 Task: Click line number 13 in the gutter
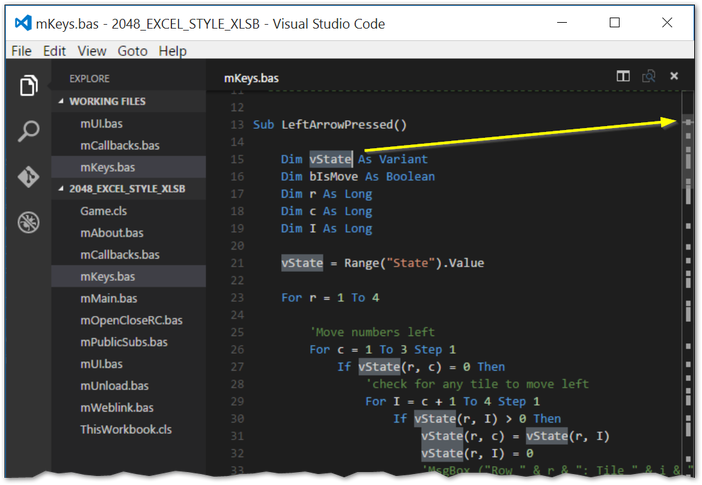[x=237, y=124]
